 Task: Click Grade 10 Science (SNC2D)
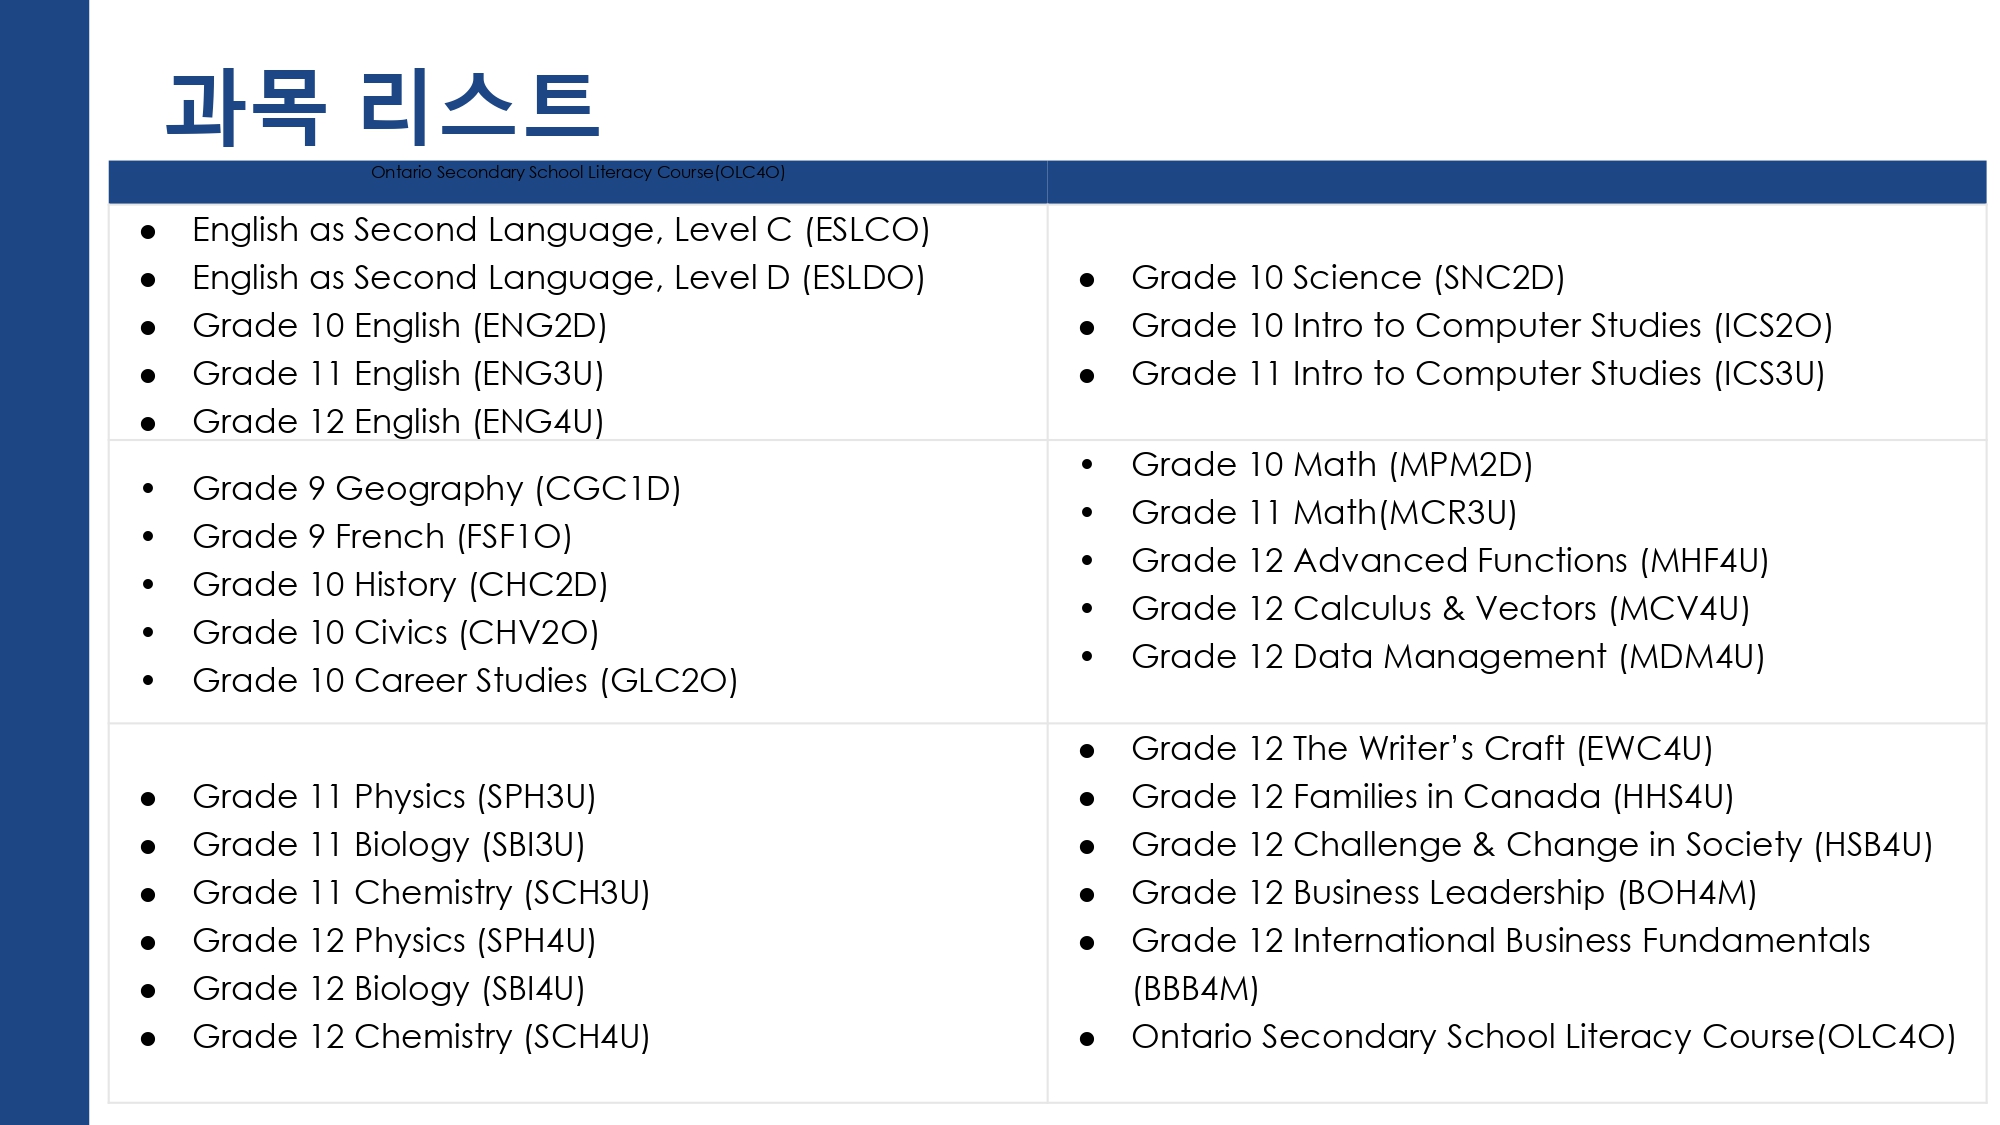click(x=1348, y=278)
